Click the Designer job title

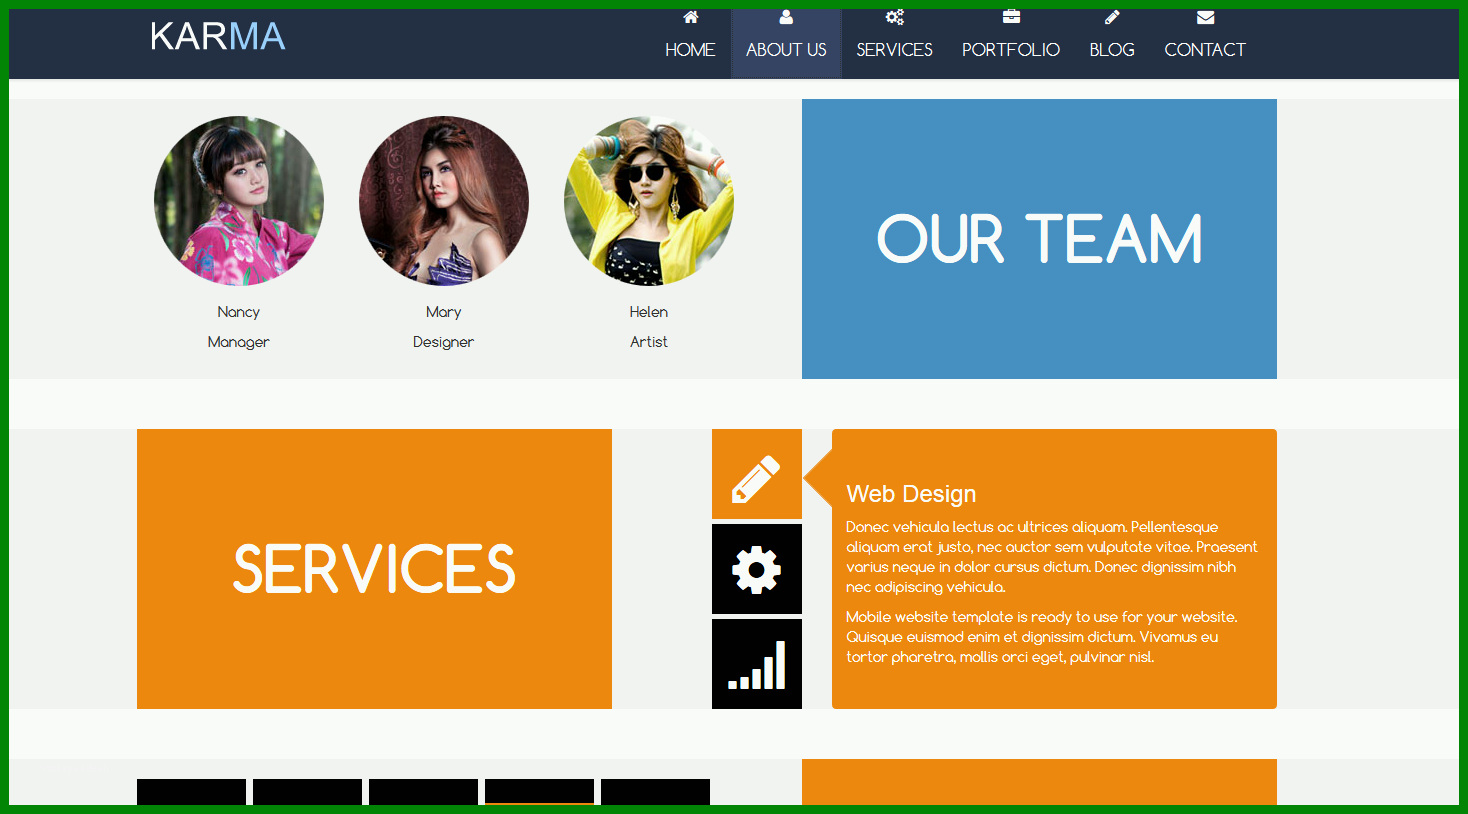(x=444, y=342)
